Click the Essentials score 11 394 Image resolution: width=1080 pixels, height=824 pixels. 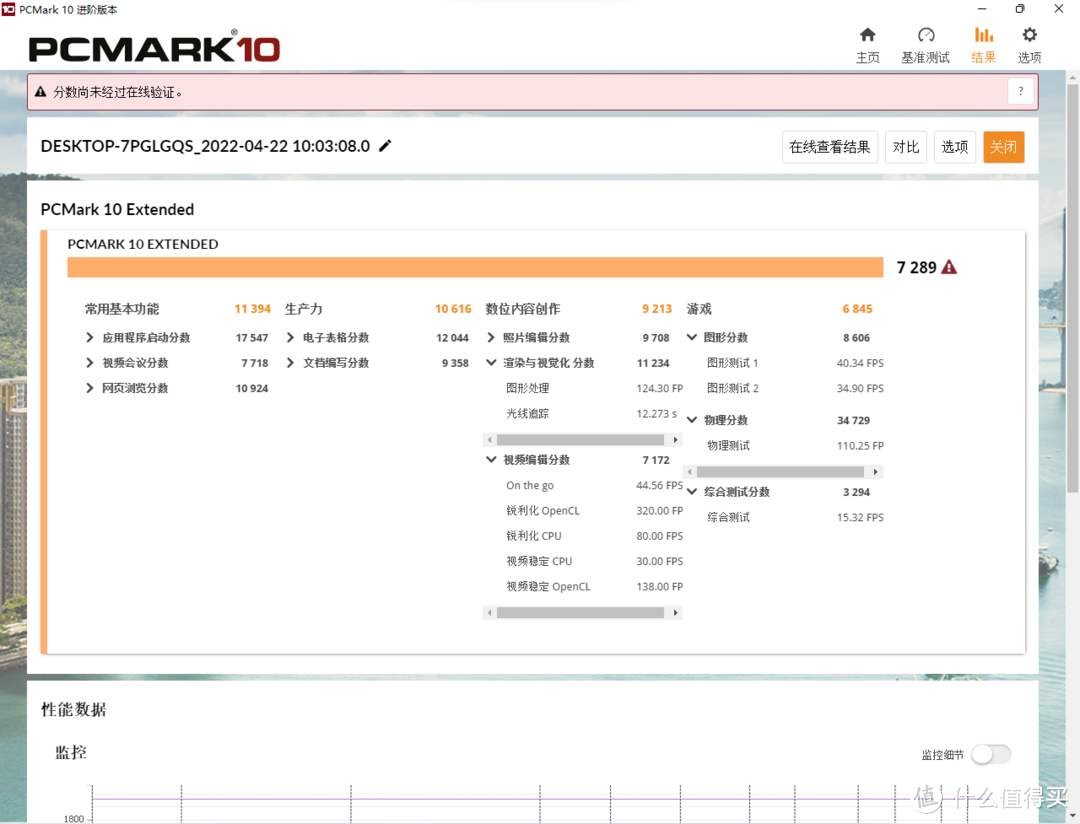tap(252, 309)
